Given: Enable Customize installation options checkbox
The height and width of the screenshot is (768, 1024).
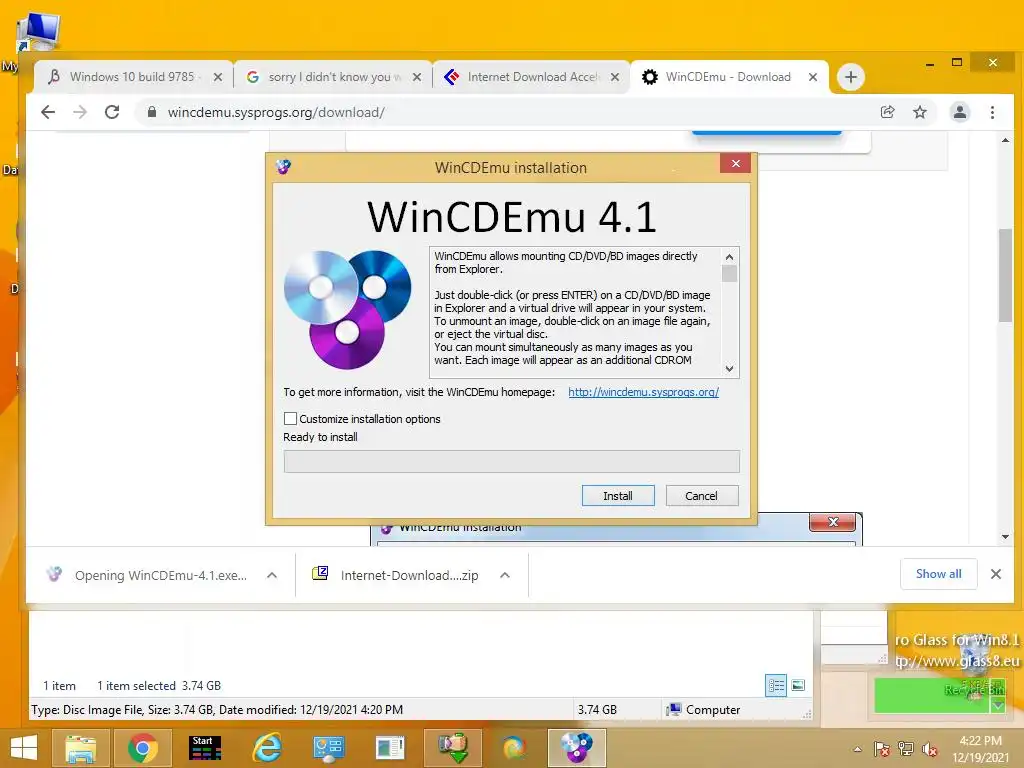Looking at the screenshot, I should click(x=291, y=419).
